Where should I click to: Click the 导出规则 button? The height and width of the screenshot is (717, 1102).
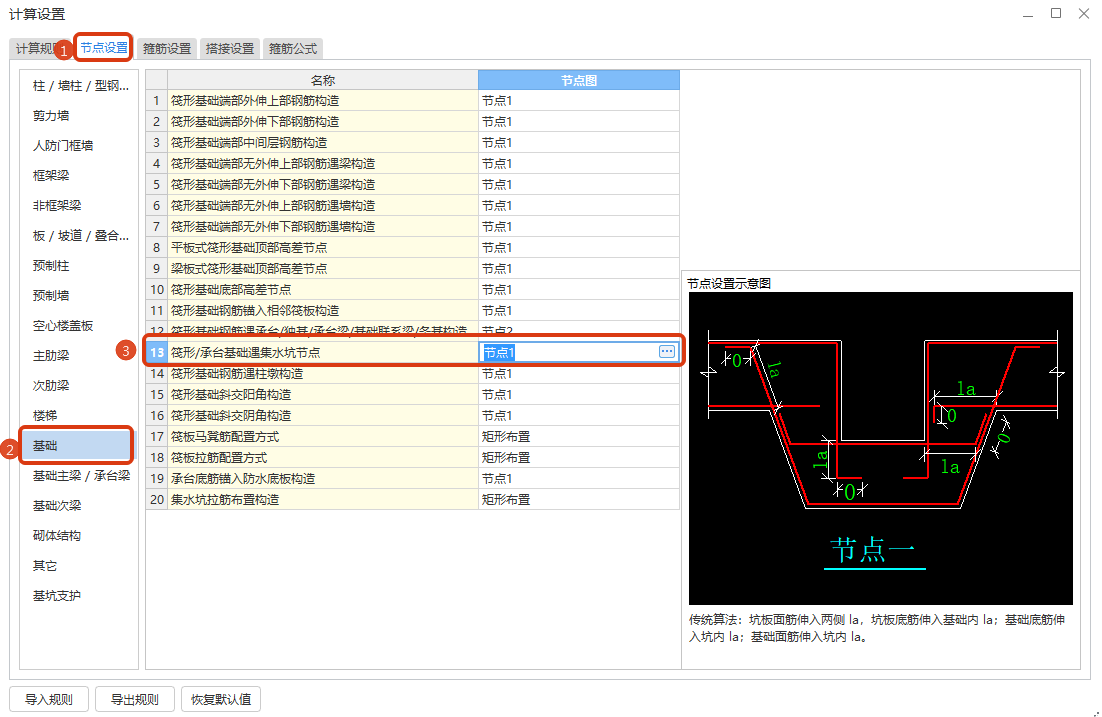pyautogui.click(x=135, y=699)
